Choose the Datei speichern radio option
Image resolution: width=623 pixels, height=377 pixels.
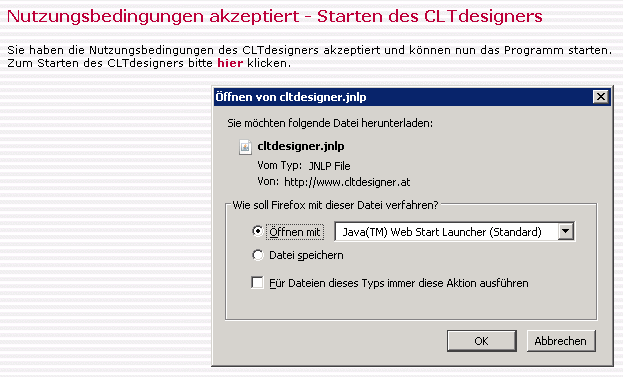coord(258,255)
